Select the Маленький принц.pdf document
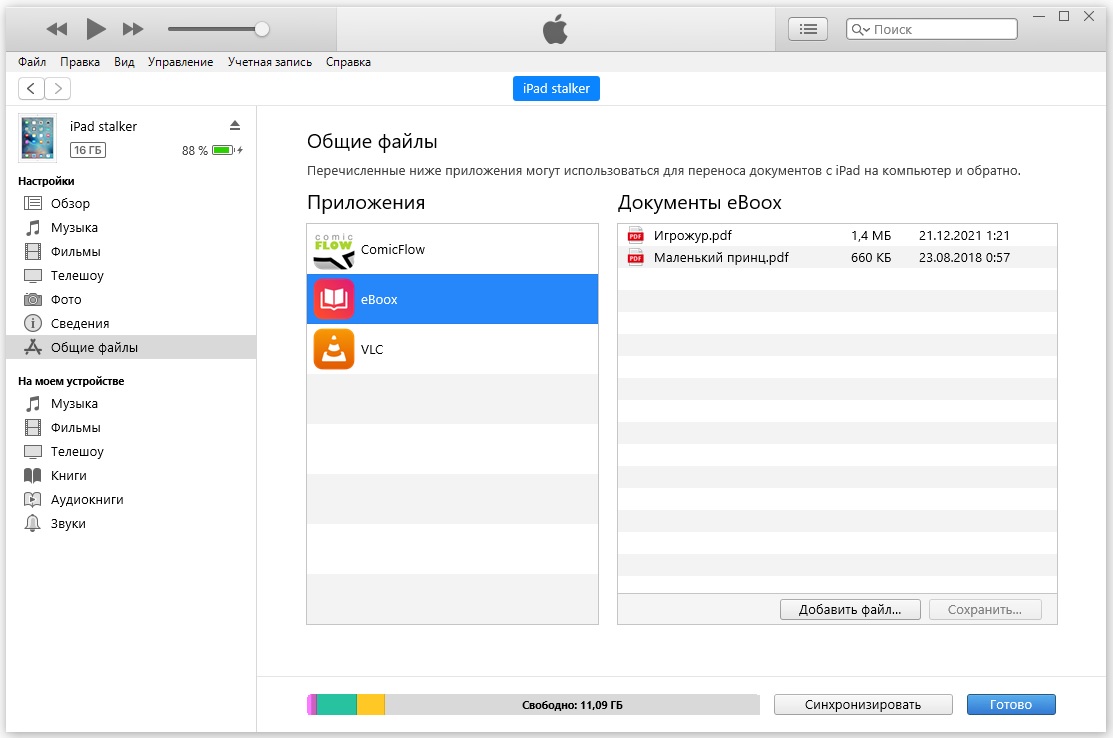Viewport: 1113px width, 738px height. pyautogui.click(x=837, y=258)
